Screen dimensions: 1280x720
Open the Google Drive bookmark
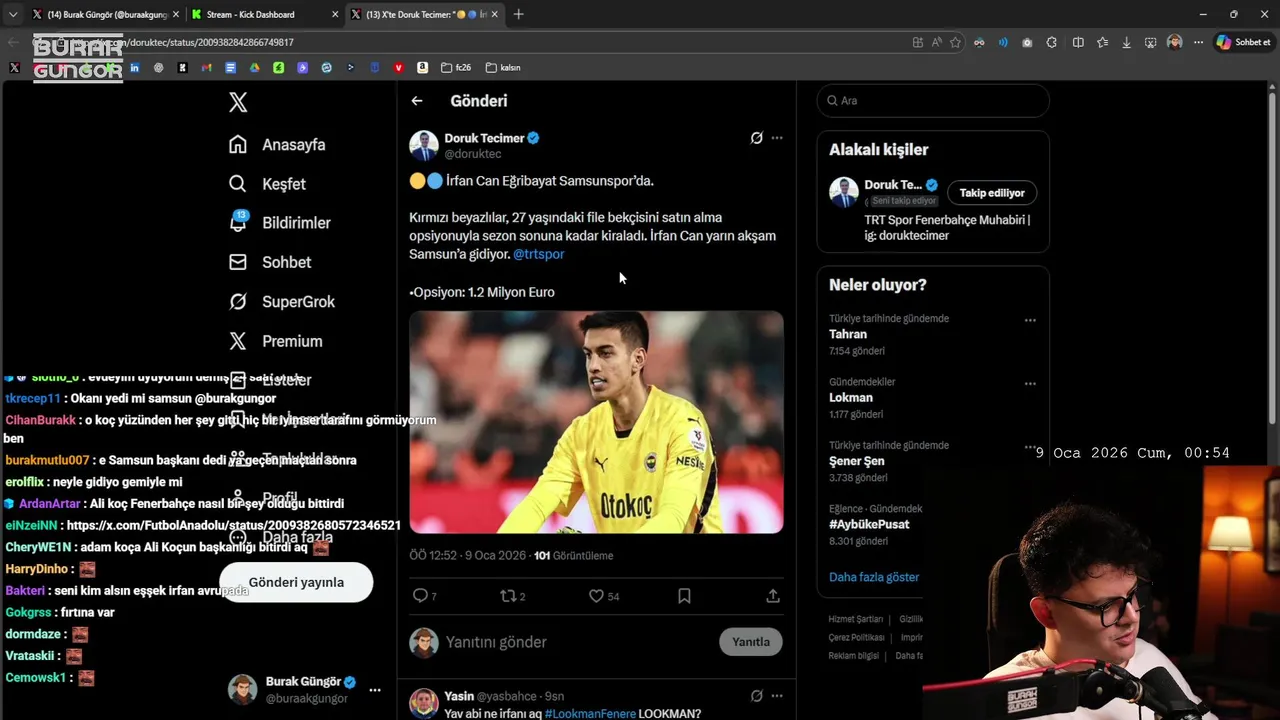click(254, 67)
